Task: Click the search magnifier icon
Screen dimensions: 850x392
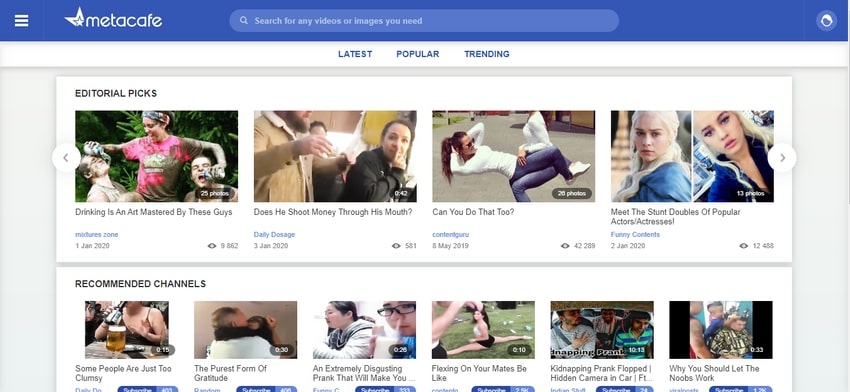Action: [x=244, y=20]
